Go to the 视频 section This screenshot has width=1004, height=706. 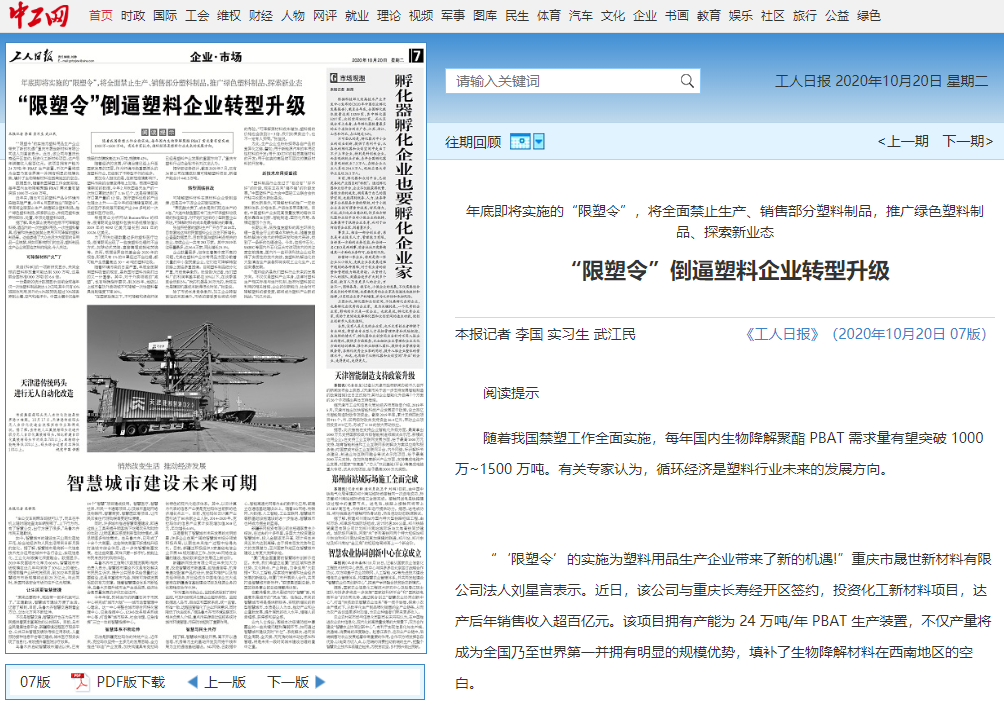(x=421, y=15)
